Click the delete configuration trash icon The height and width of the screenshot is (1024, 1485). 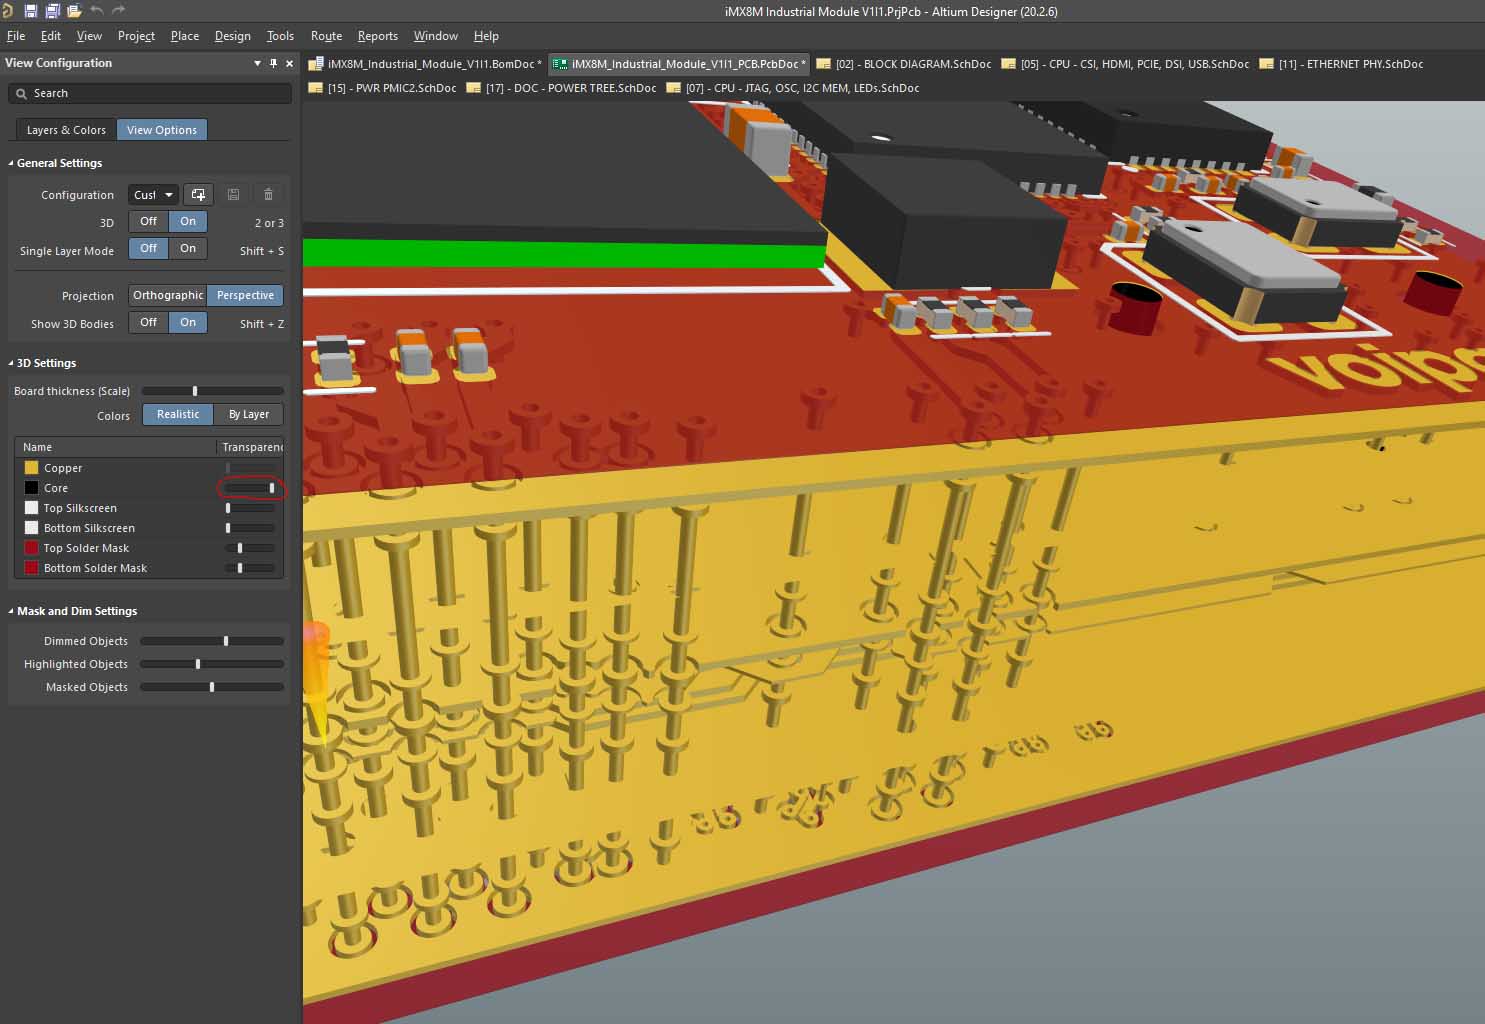[268, 195]
